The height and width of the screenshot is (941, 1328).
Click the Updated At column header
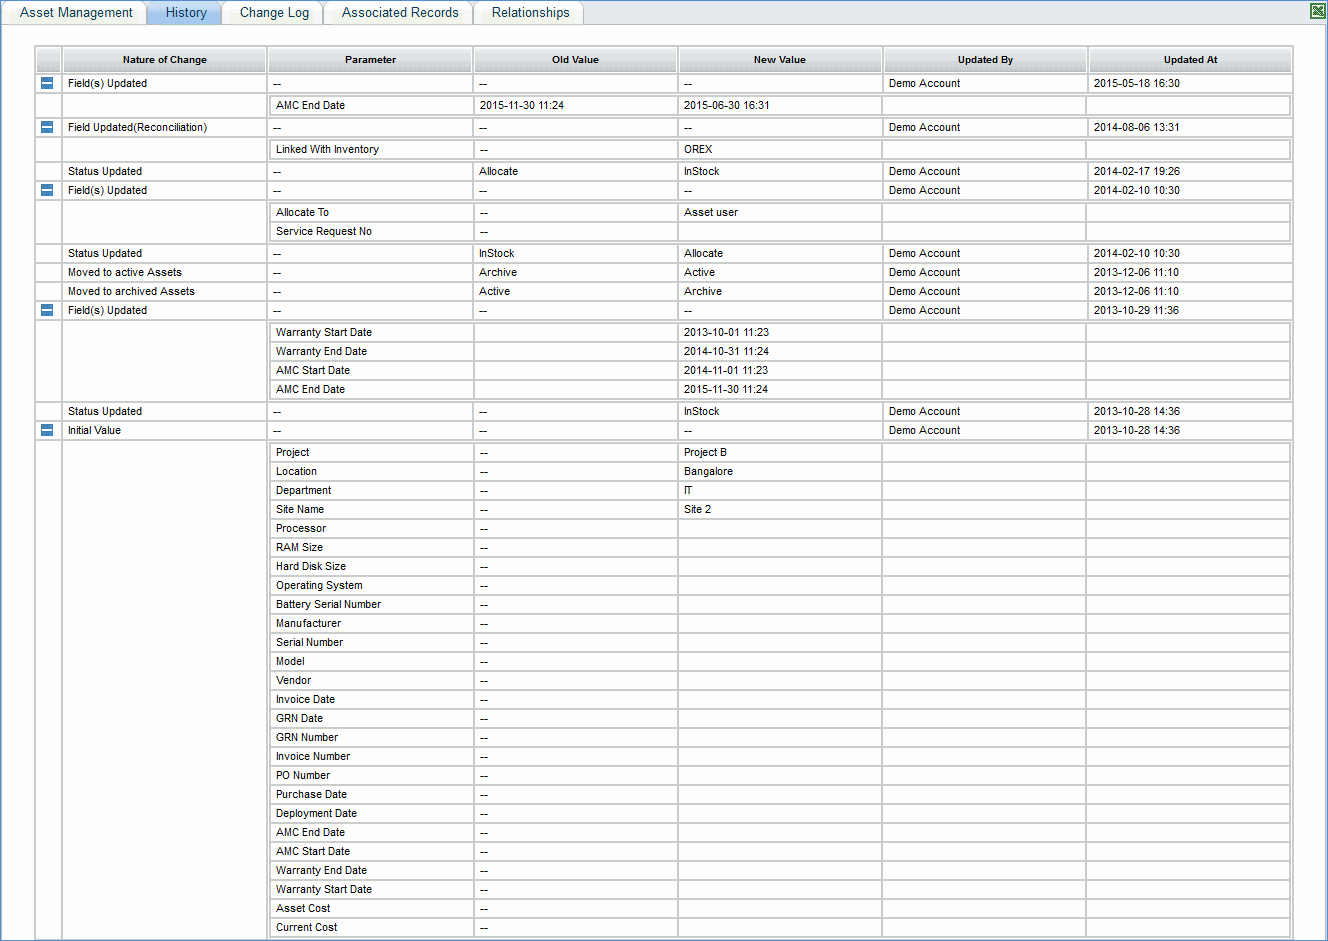click(1190, 60)
